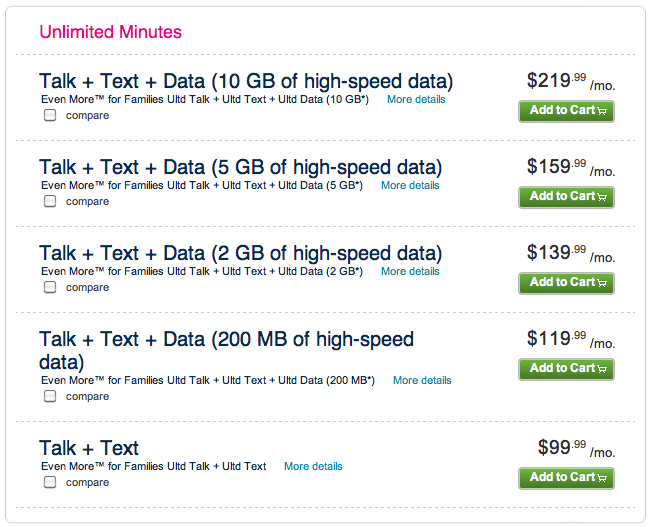Check compare for the 5 GB plan
Image resolution: width=652 pixels, height=527 pixels.
coord(50,201)
